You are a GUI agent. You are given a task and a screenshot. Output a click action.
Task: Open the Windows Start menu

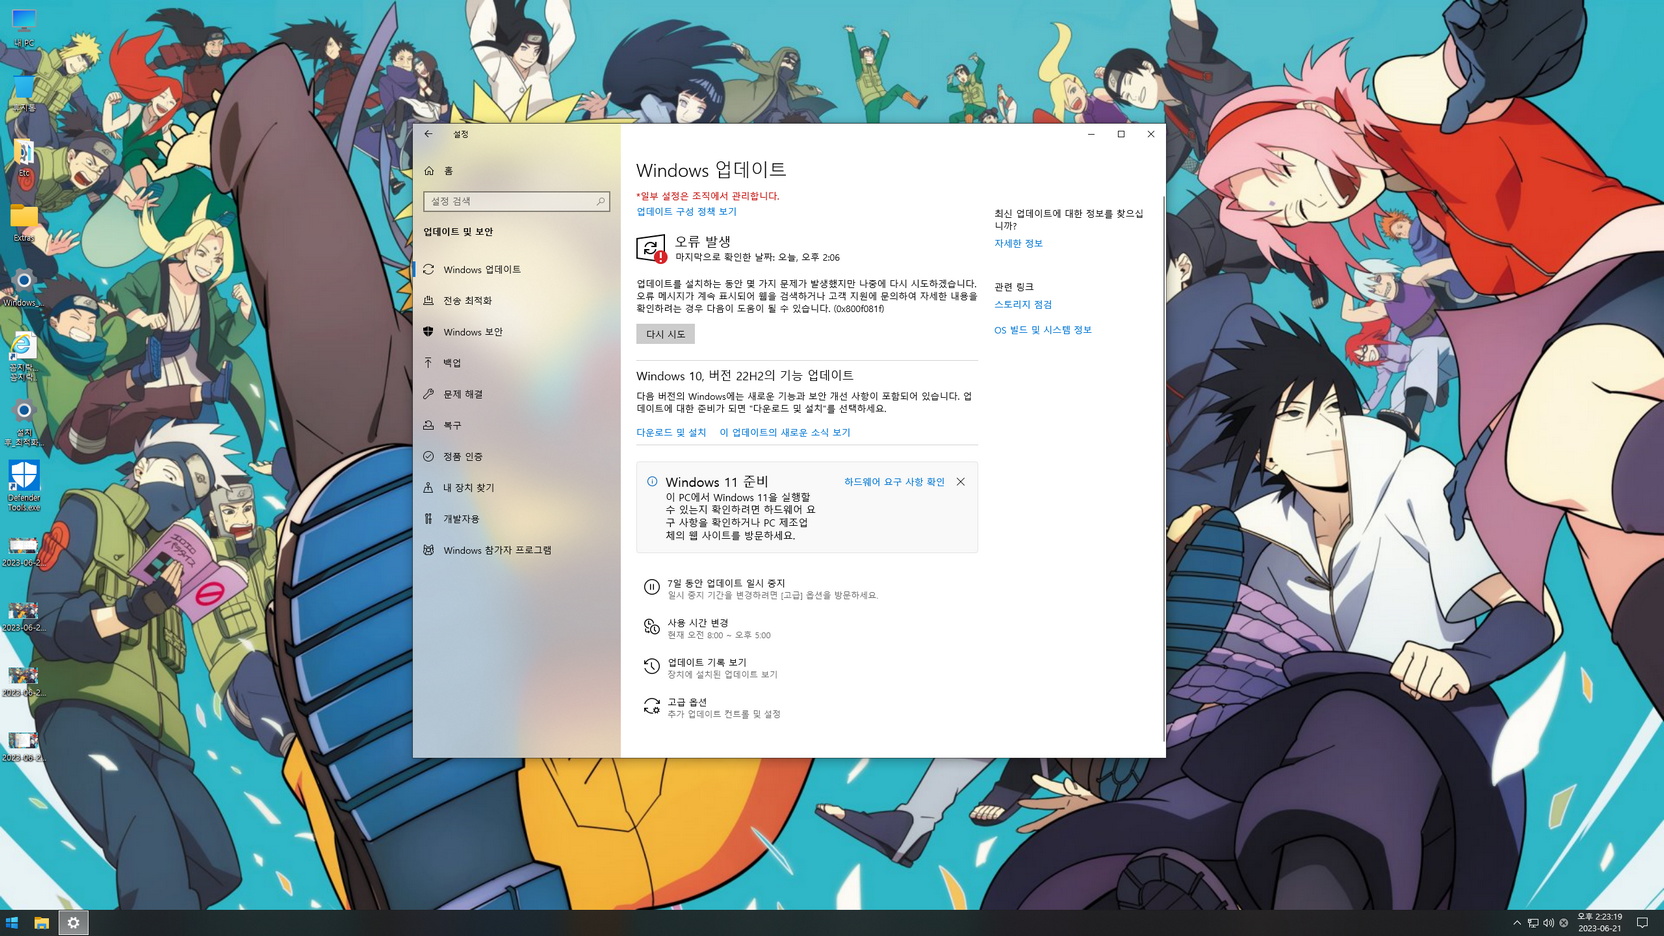point(12,923)
